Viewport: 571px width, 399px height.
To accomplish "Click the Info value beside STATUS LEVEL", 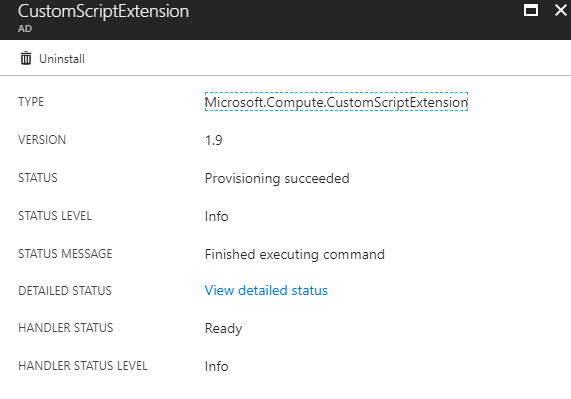I will pos(216,216).
